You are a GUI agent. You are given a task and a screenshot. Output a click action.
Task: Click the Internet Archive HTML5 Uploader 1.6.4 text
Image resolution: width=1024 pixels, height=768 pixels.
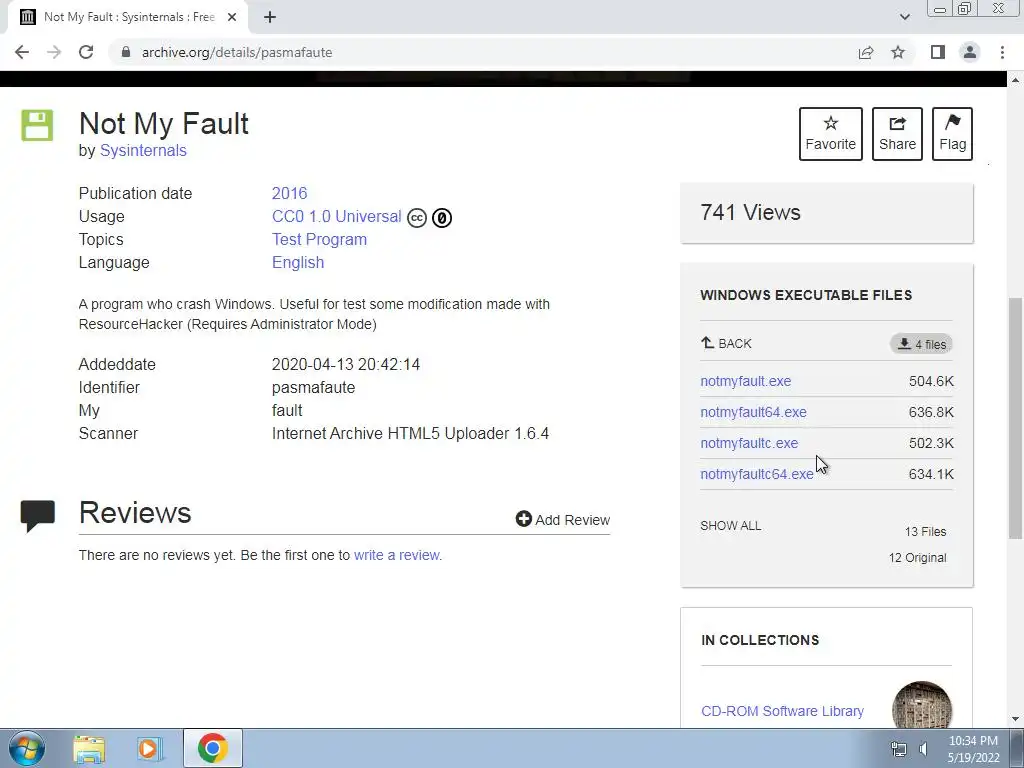[x=410, y=434]
